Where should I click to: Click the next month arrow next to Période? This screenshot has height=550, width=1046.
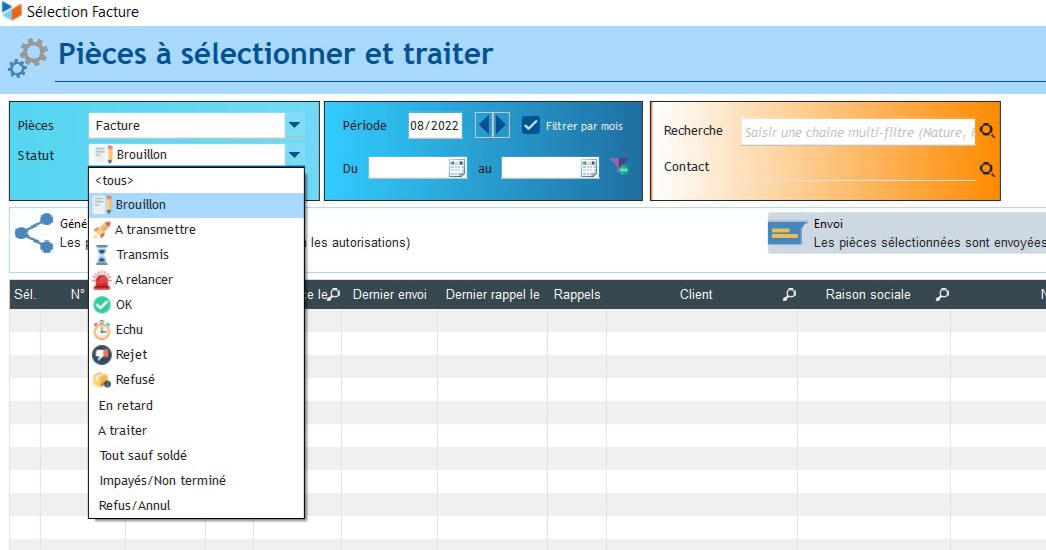point(501,126)
